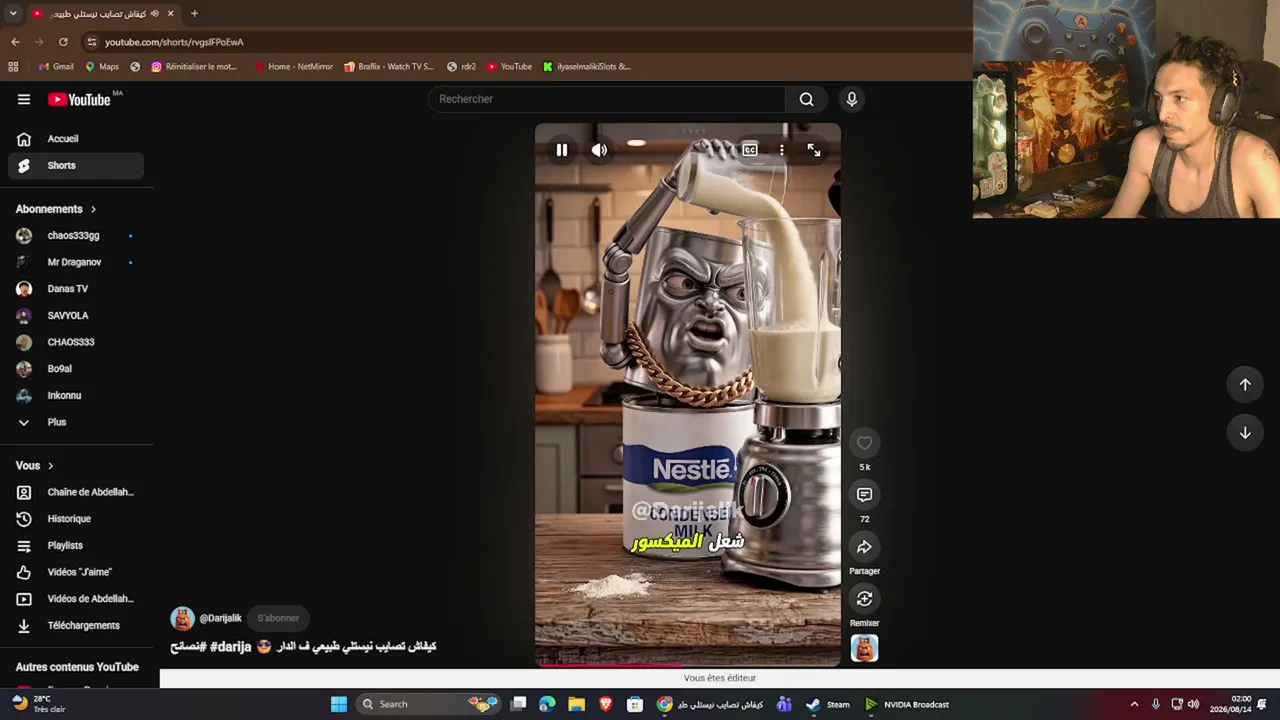Open the apps grid in bookmarks bar
This screenshot has height=720, width=1280.
[x=13, y=67]
